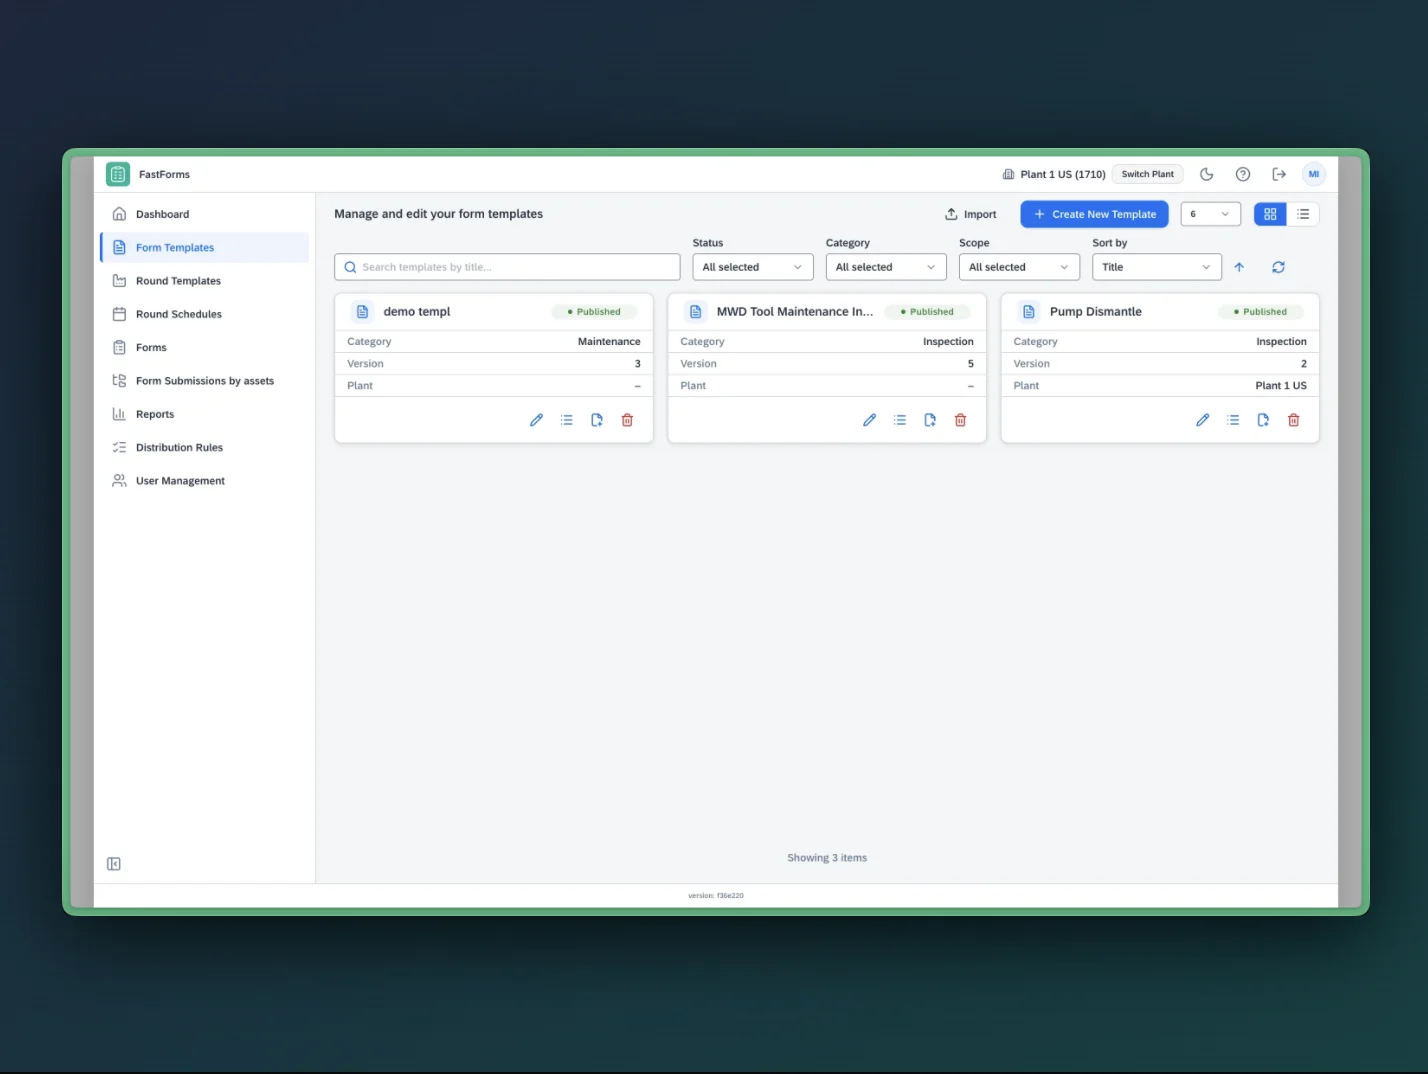
Task: Open the Category filter dropdown
Action: point(886,267)
